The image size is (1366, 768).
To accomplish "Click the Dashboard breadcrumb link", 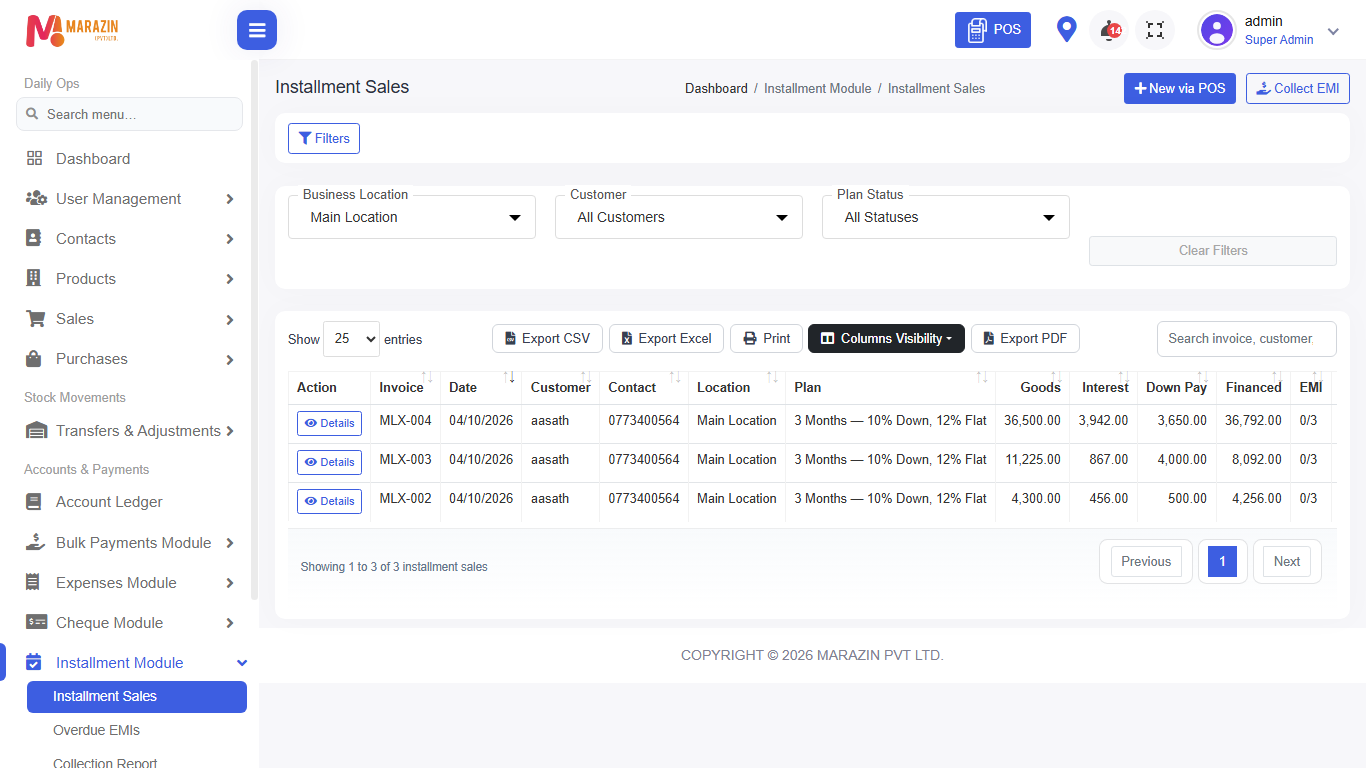I will click(716, 89).
